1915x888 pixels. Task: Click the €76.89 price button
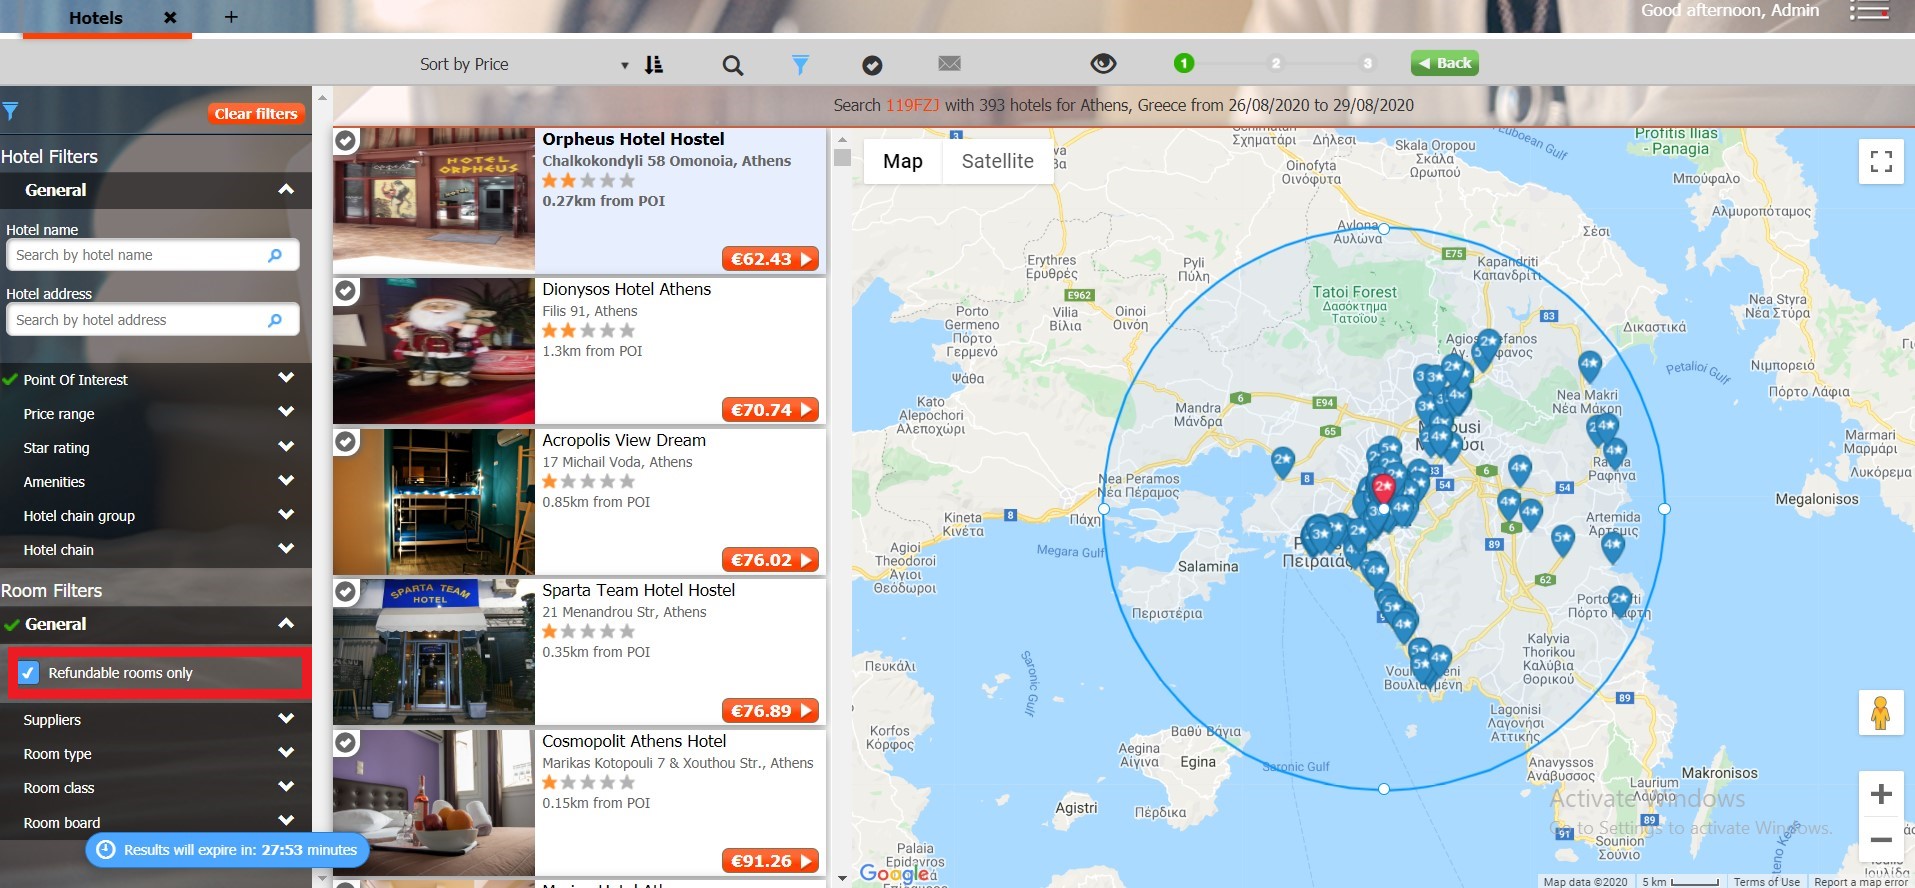point(770,711)
